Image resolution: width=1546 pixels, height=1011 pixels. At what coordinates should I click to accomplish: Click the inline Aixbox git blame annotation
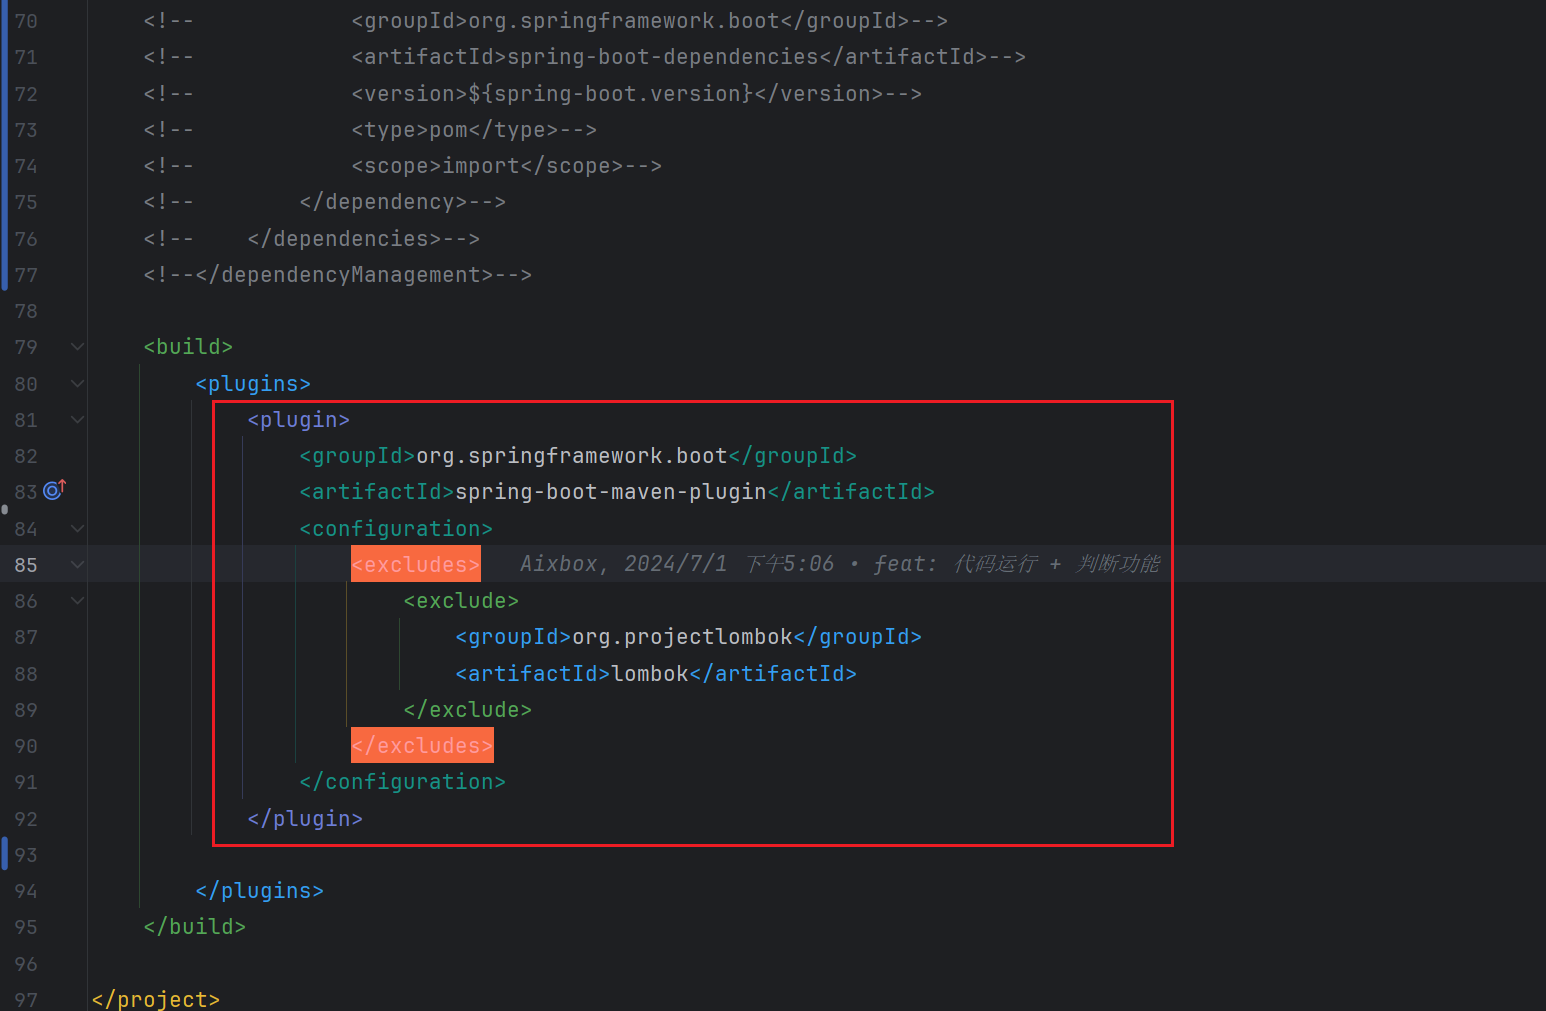[x=838, y=564]
